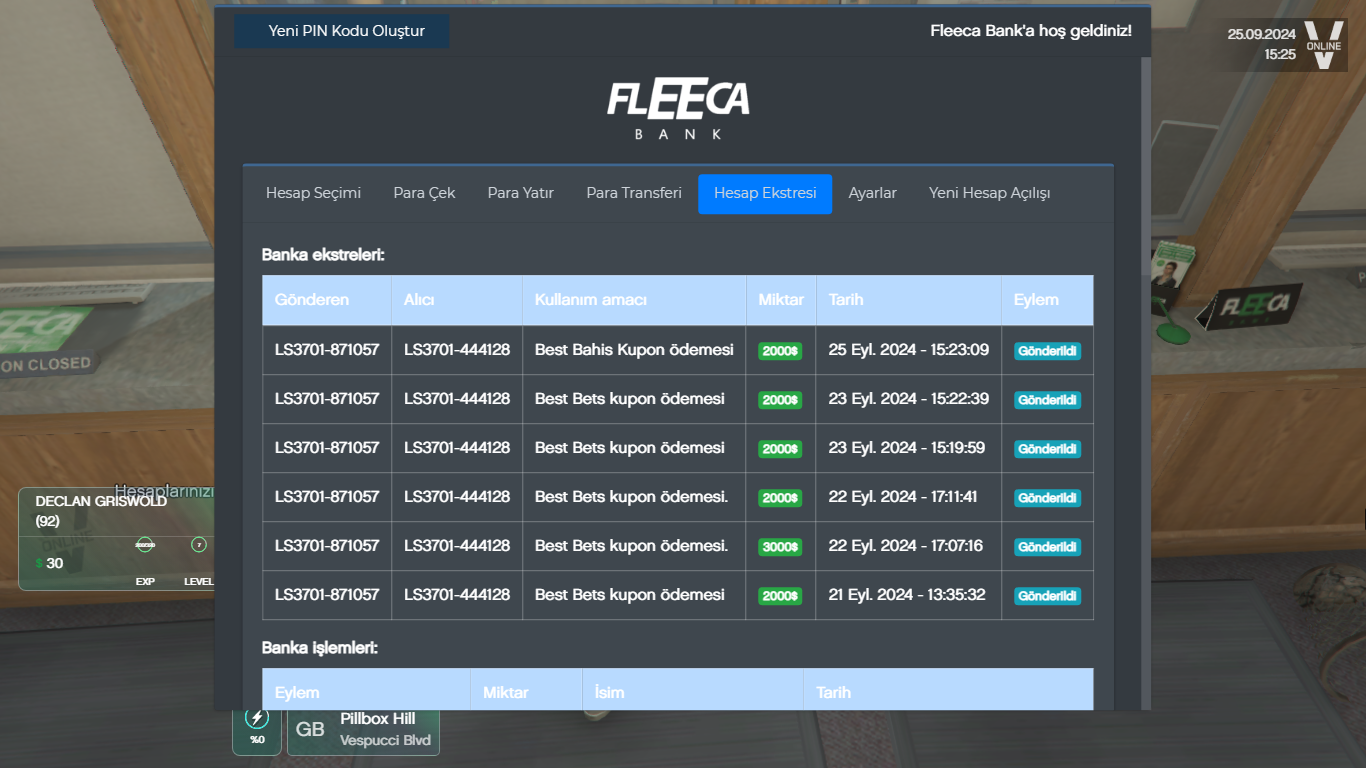Click the Gönderildi badge for 23 Eyl. 15:19:59
This screenshot has height=768, width=1366.
tap(1047, 449)
